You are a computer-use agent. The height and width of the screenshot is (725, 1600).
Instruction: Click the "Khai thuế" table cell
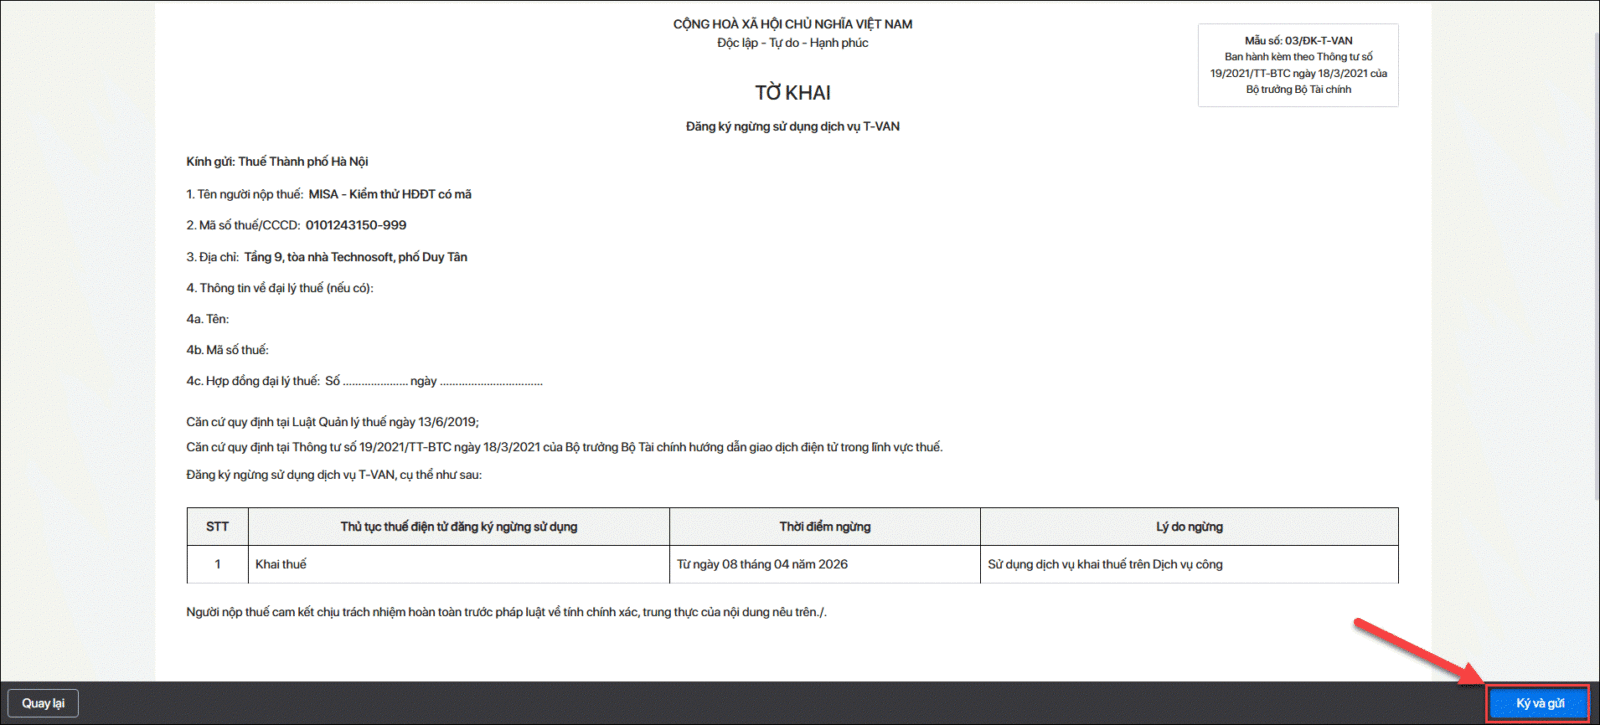coord(459,564)
